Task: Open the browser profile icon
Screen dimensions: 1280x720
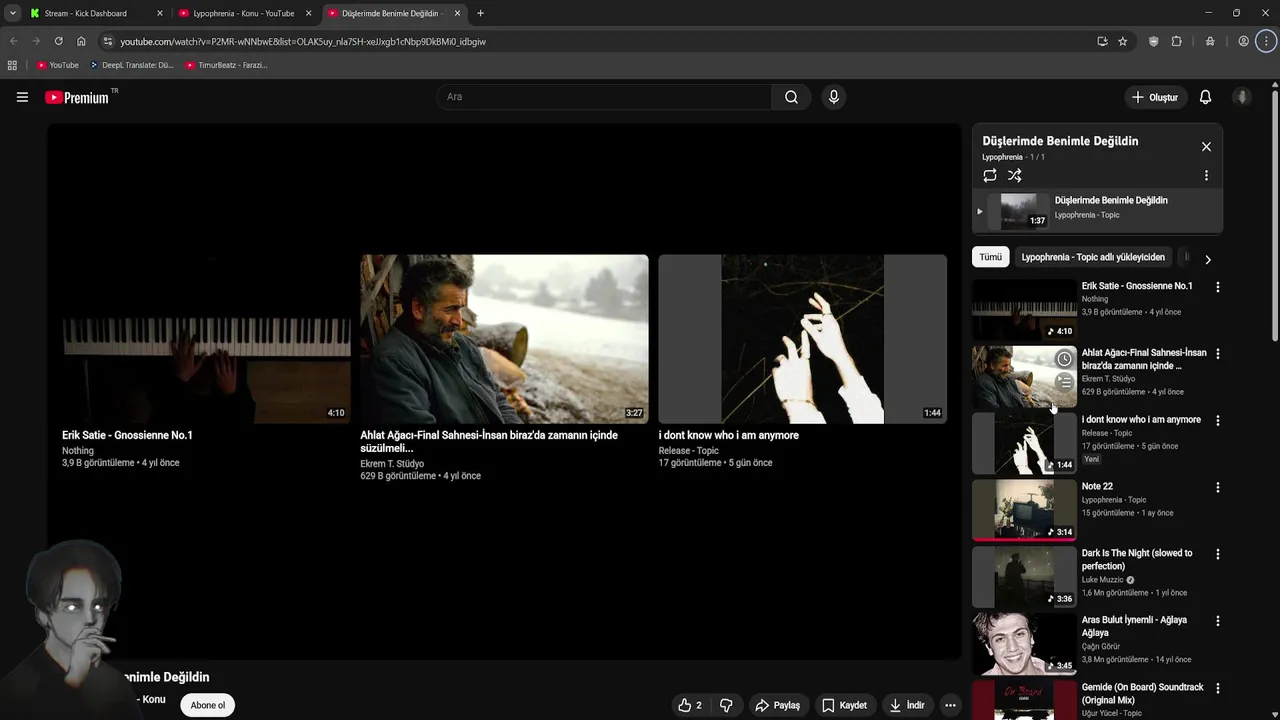Action: (x=1243, y=41)
